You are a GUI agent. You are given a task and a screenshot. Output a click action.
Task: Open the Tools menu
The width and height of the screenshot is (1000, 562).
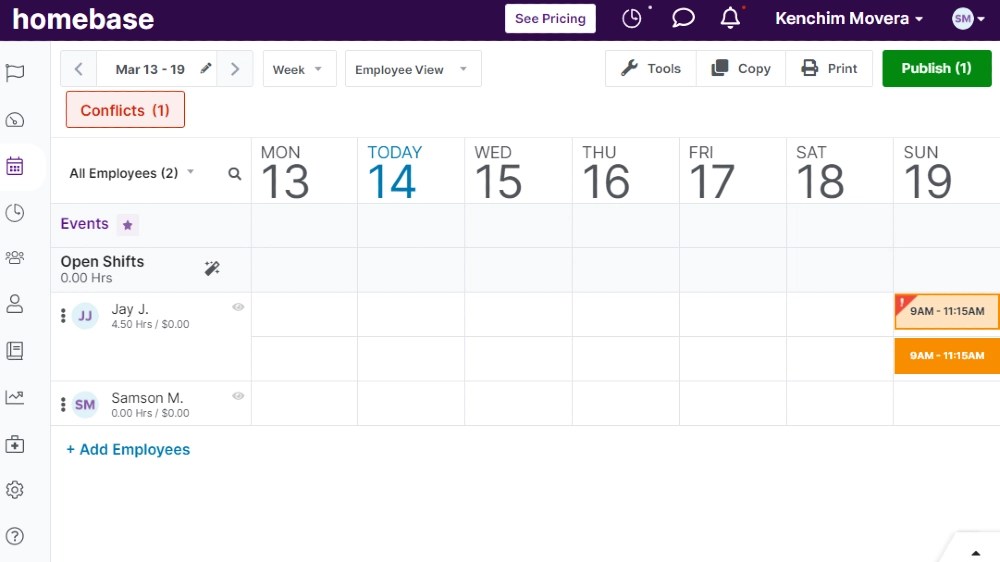[x=651, y=69]
